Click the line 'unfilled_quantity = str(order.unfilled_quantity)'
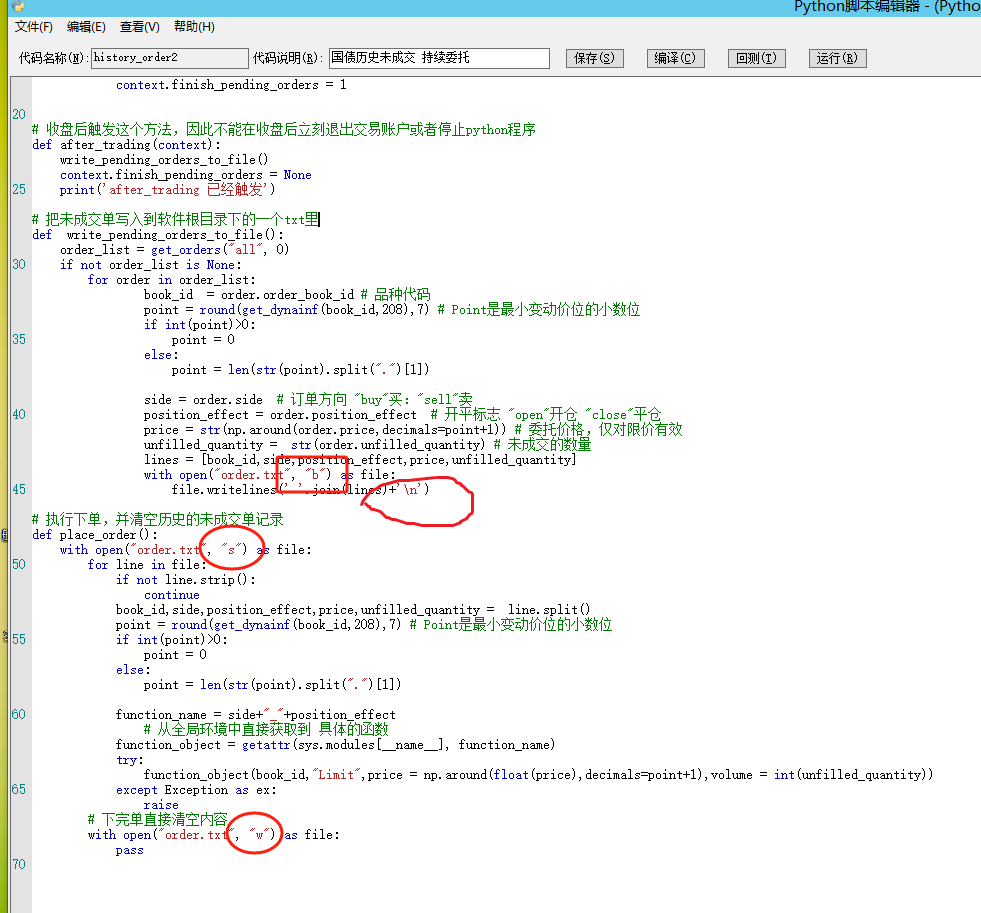The image size is (981, 913). [x=315, y=445]
